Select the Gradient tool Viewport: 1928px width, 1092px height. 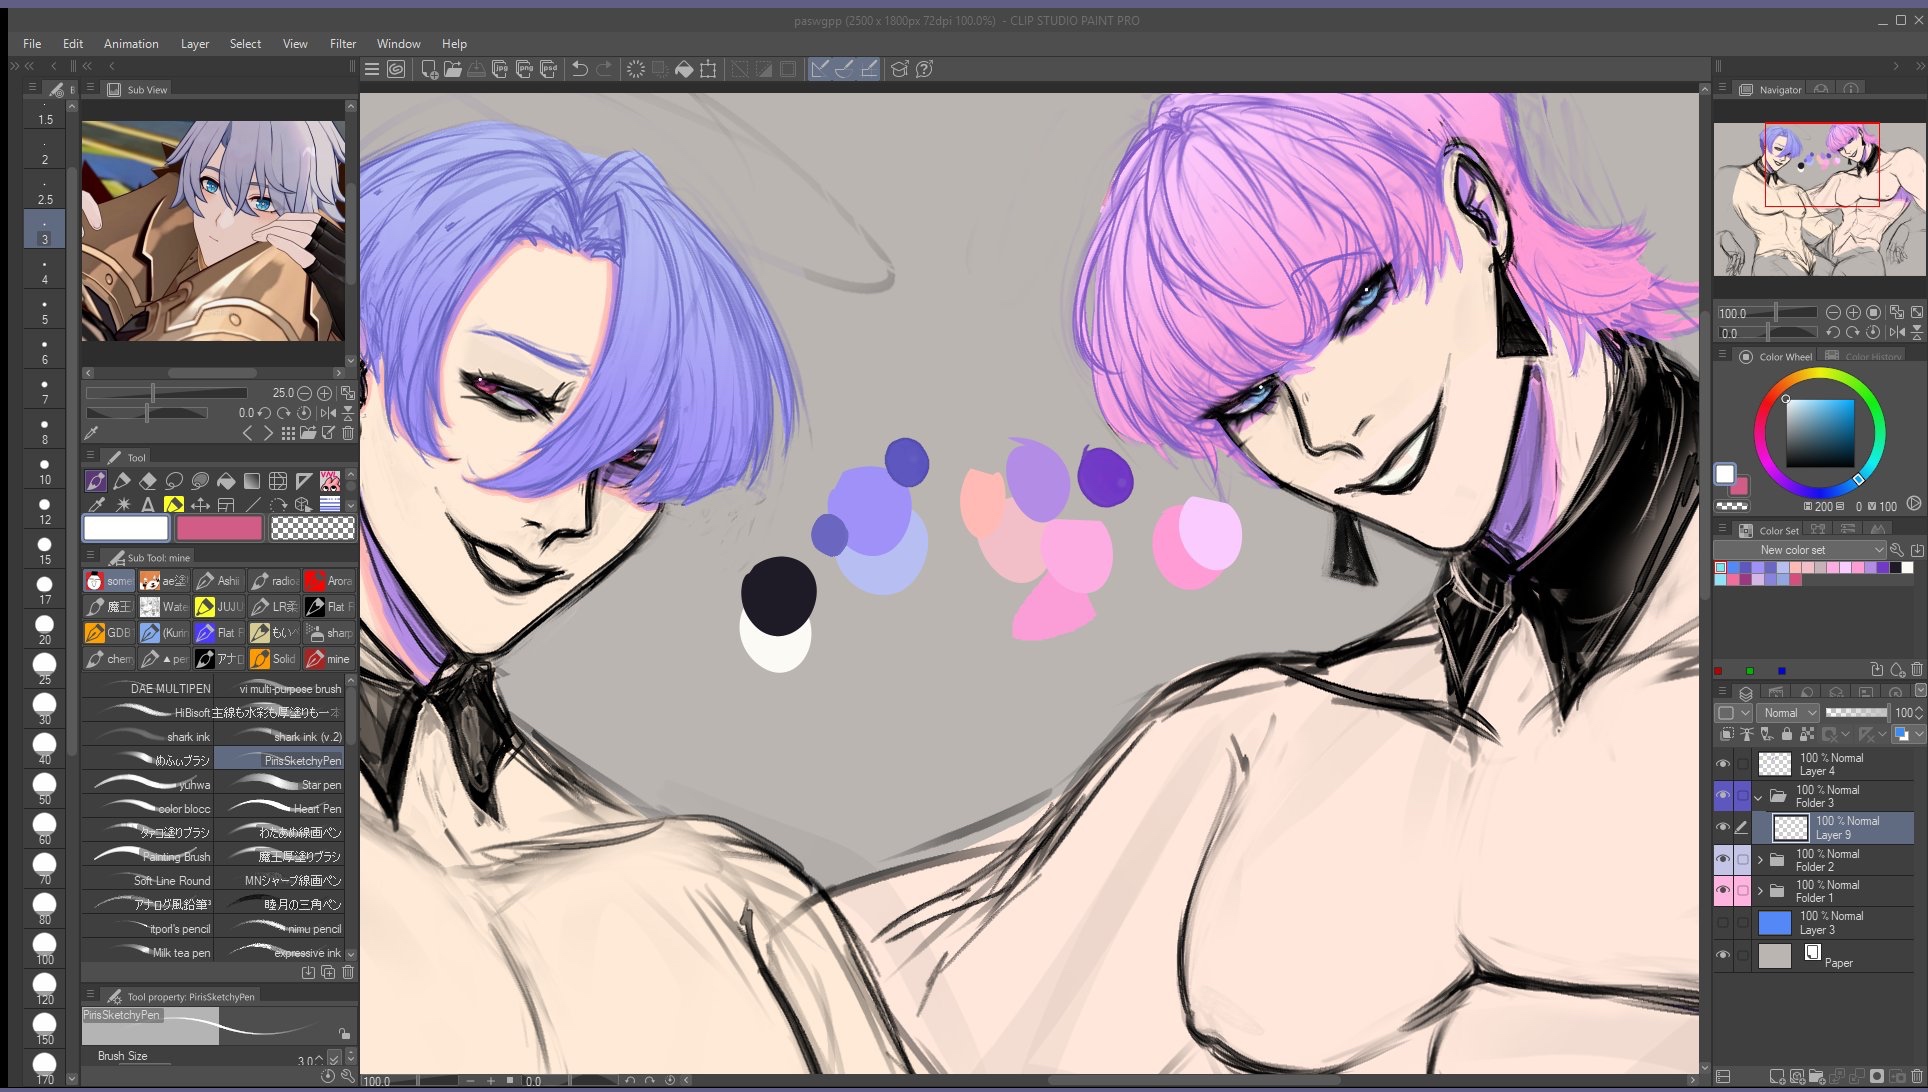point(252,481)
